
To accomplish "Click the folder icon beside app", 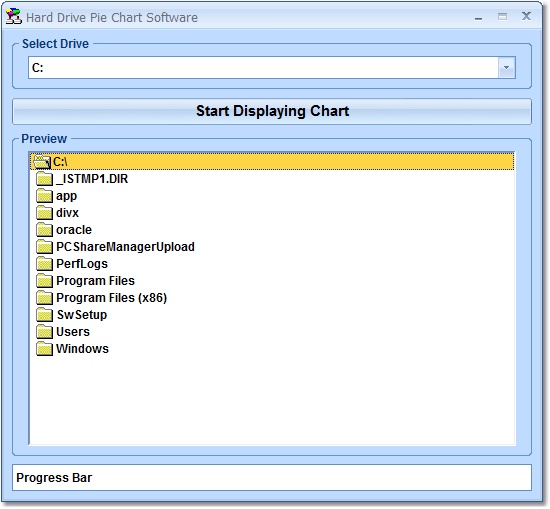I will coord(44,196).
